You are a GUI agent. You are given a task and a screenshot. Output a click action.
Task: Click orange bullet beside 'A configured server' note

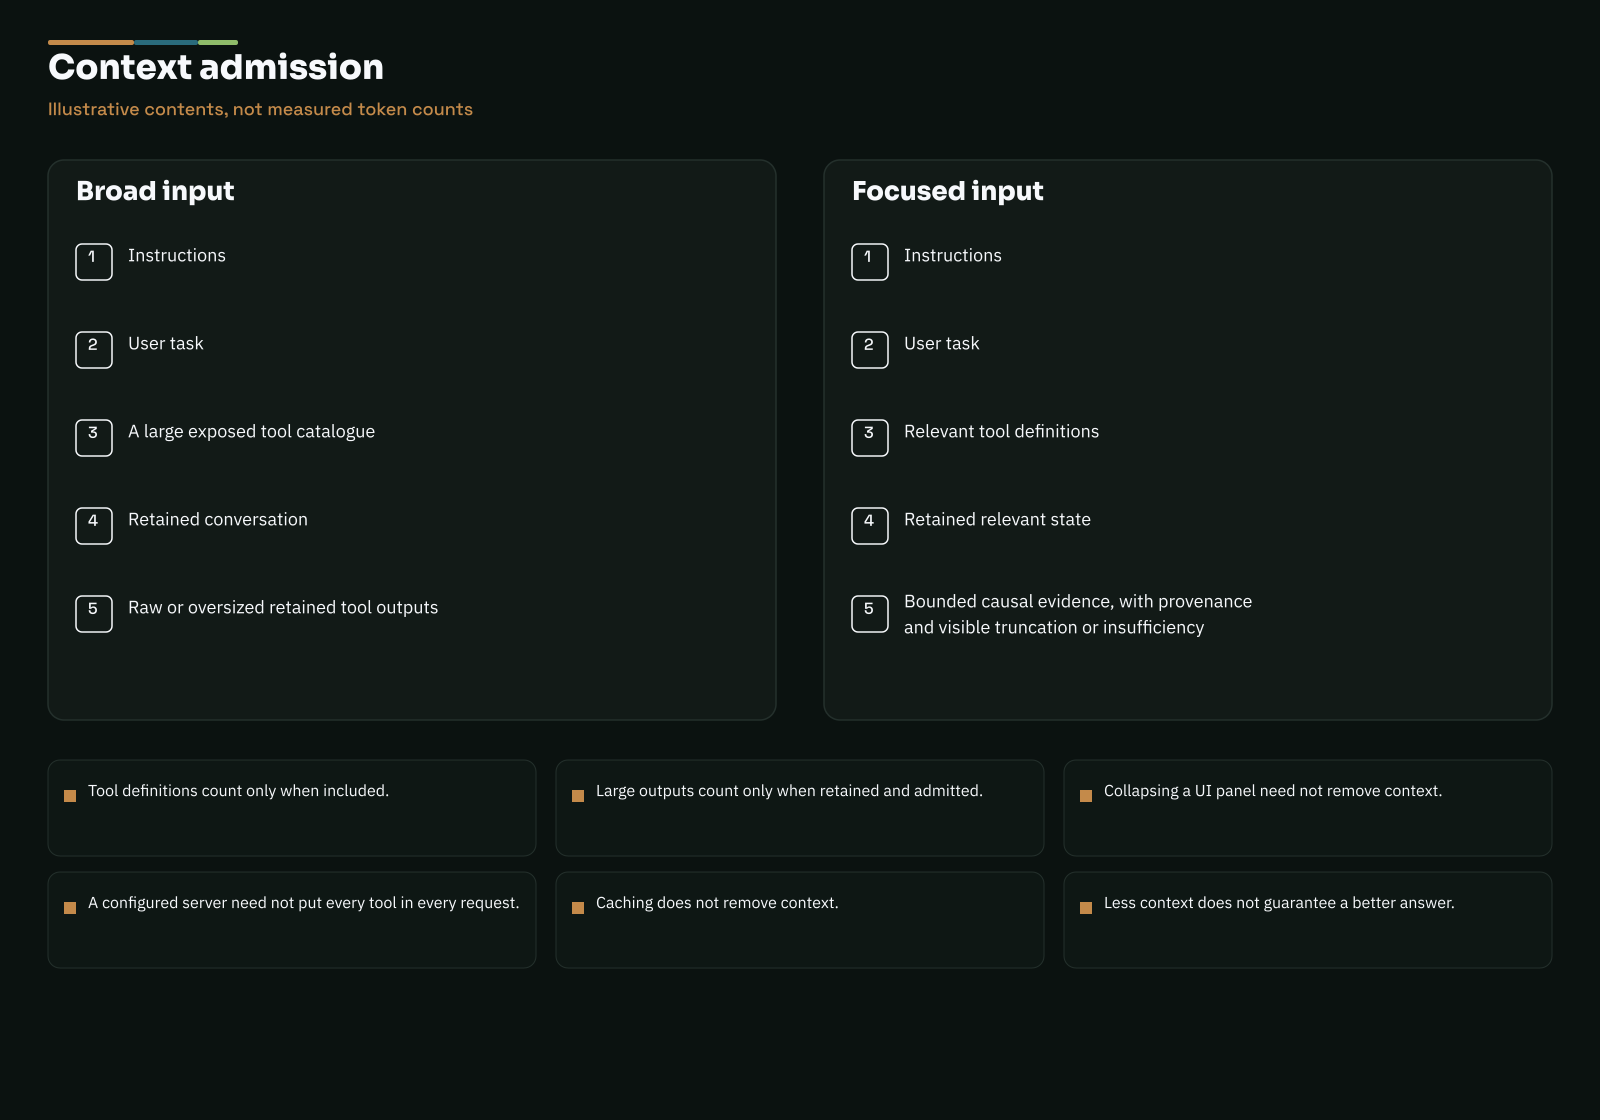(70, 908)
